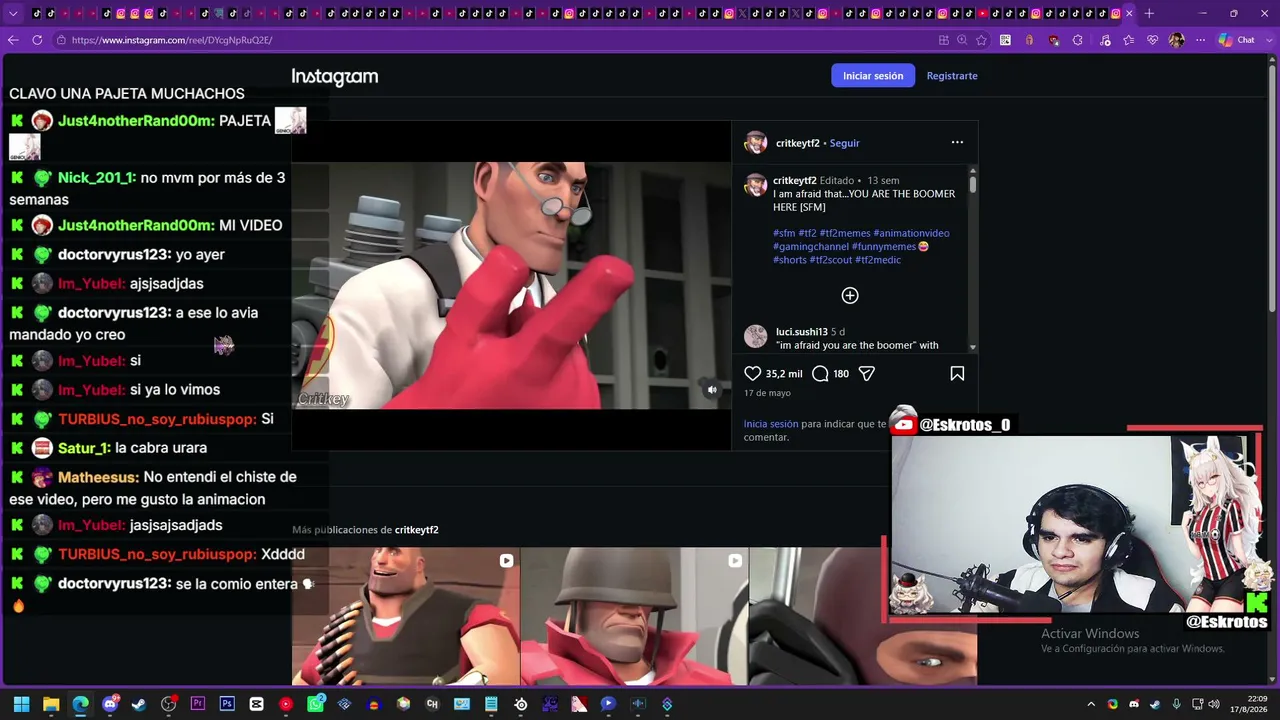Follow critkeytf2 with Seguir
Screen dimensions: 1280x720
click(844, 143)
